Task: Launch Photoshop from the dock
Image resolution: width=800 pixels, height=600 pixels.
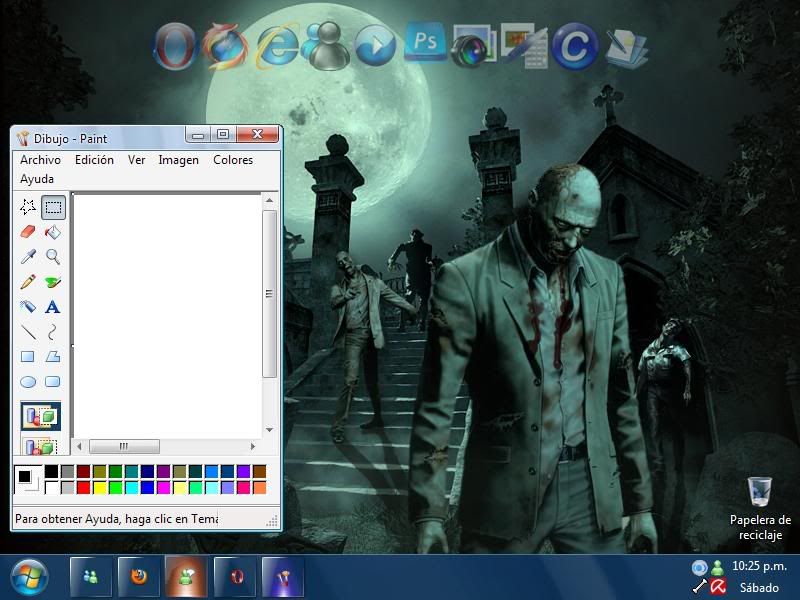Action: (x=426, y=42)
